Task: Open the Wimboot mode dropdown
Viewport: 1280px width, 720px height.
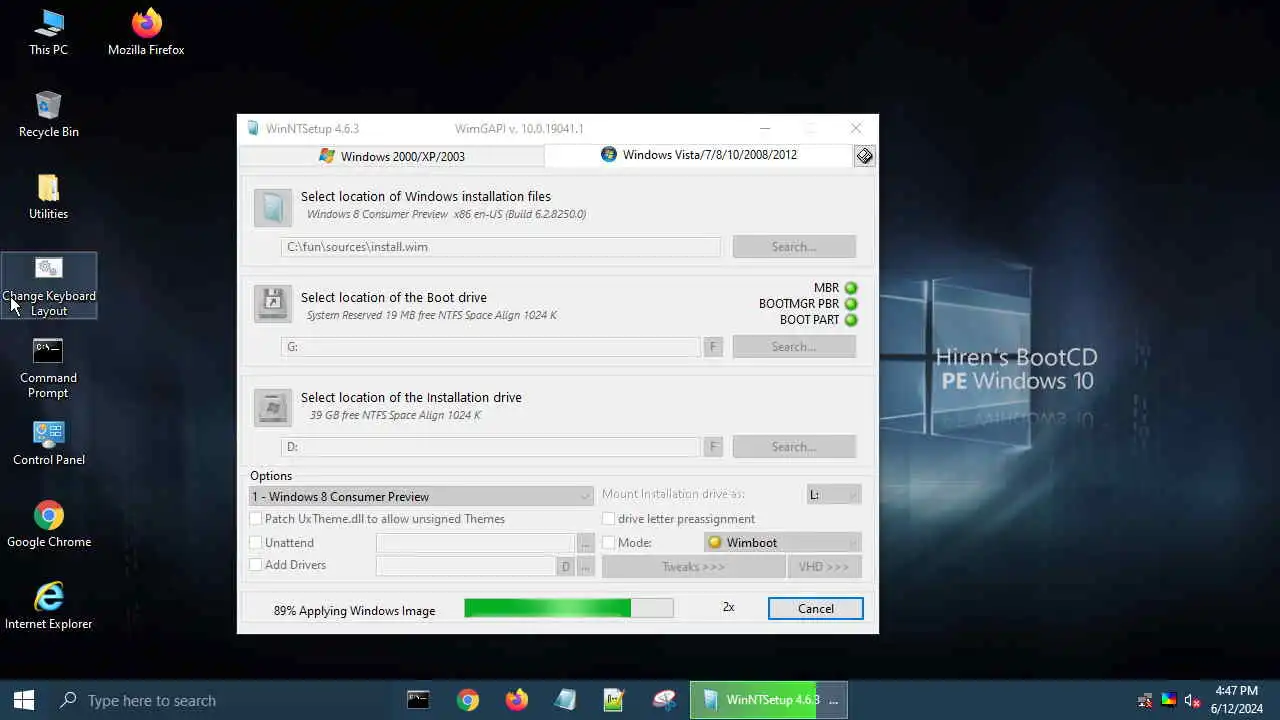Action: 782,543
